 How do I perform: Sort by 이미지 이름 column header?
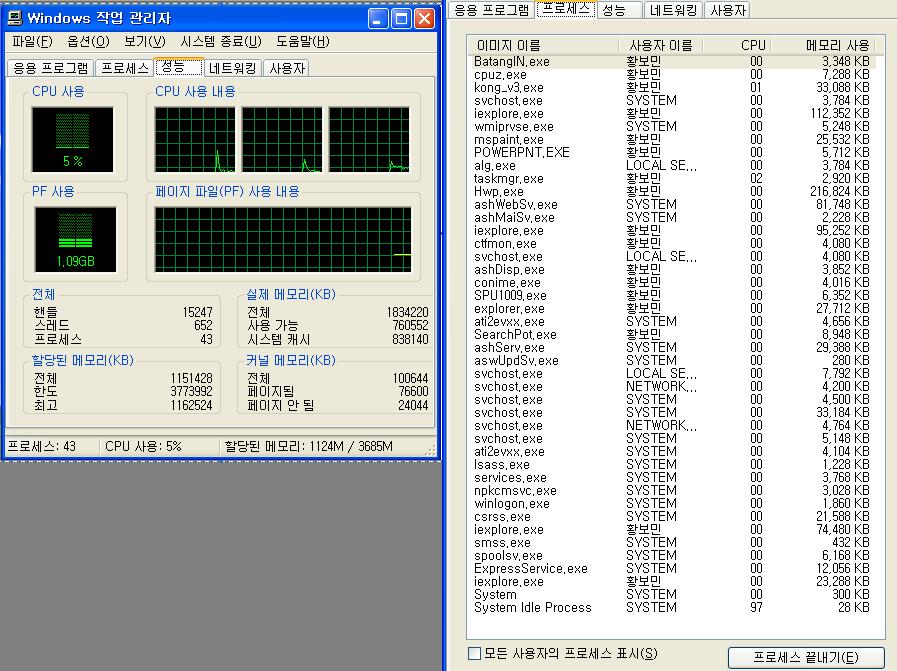click(543, 45)
